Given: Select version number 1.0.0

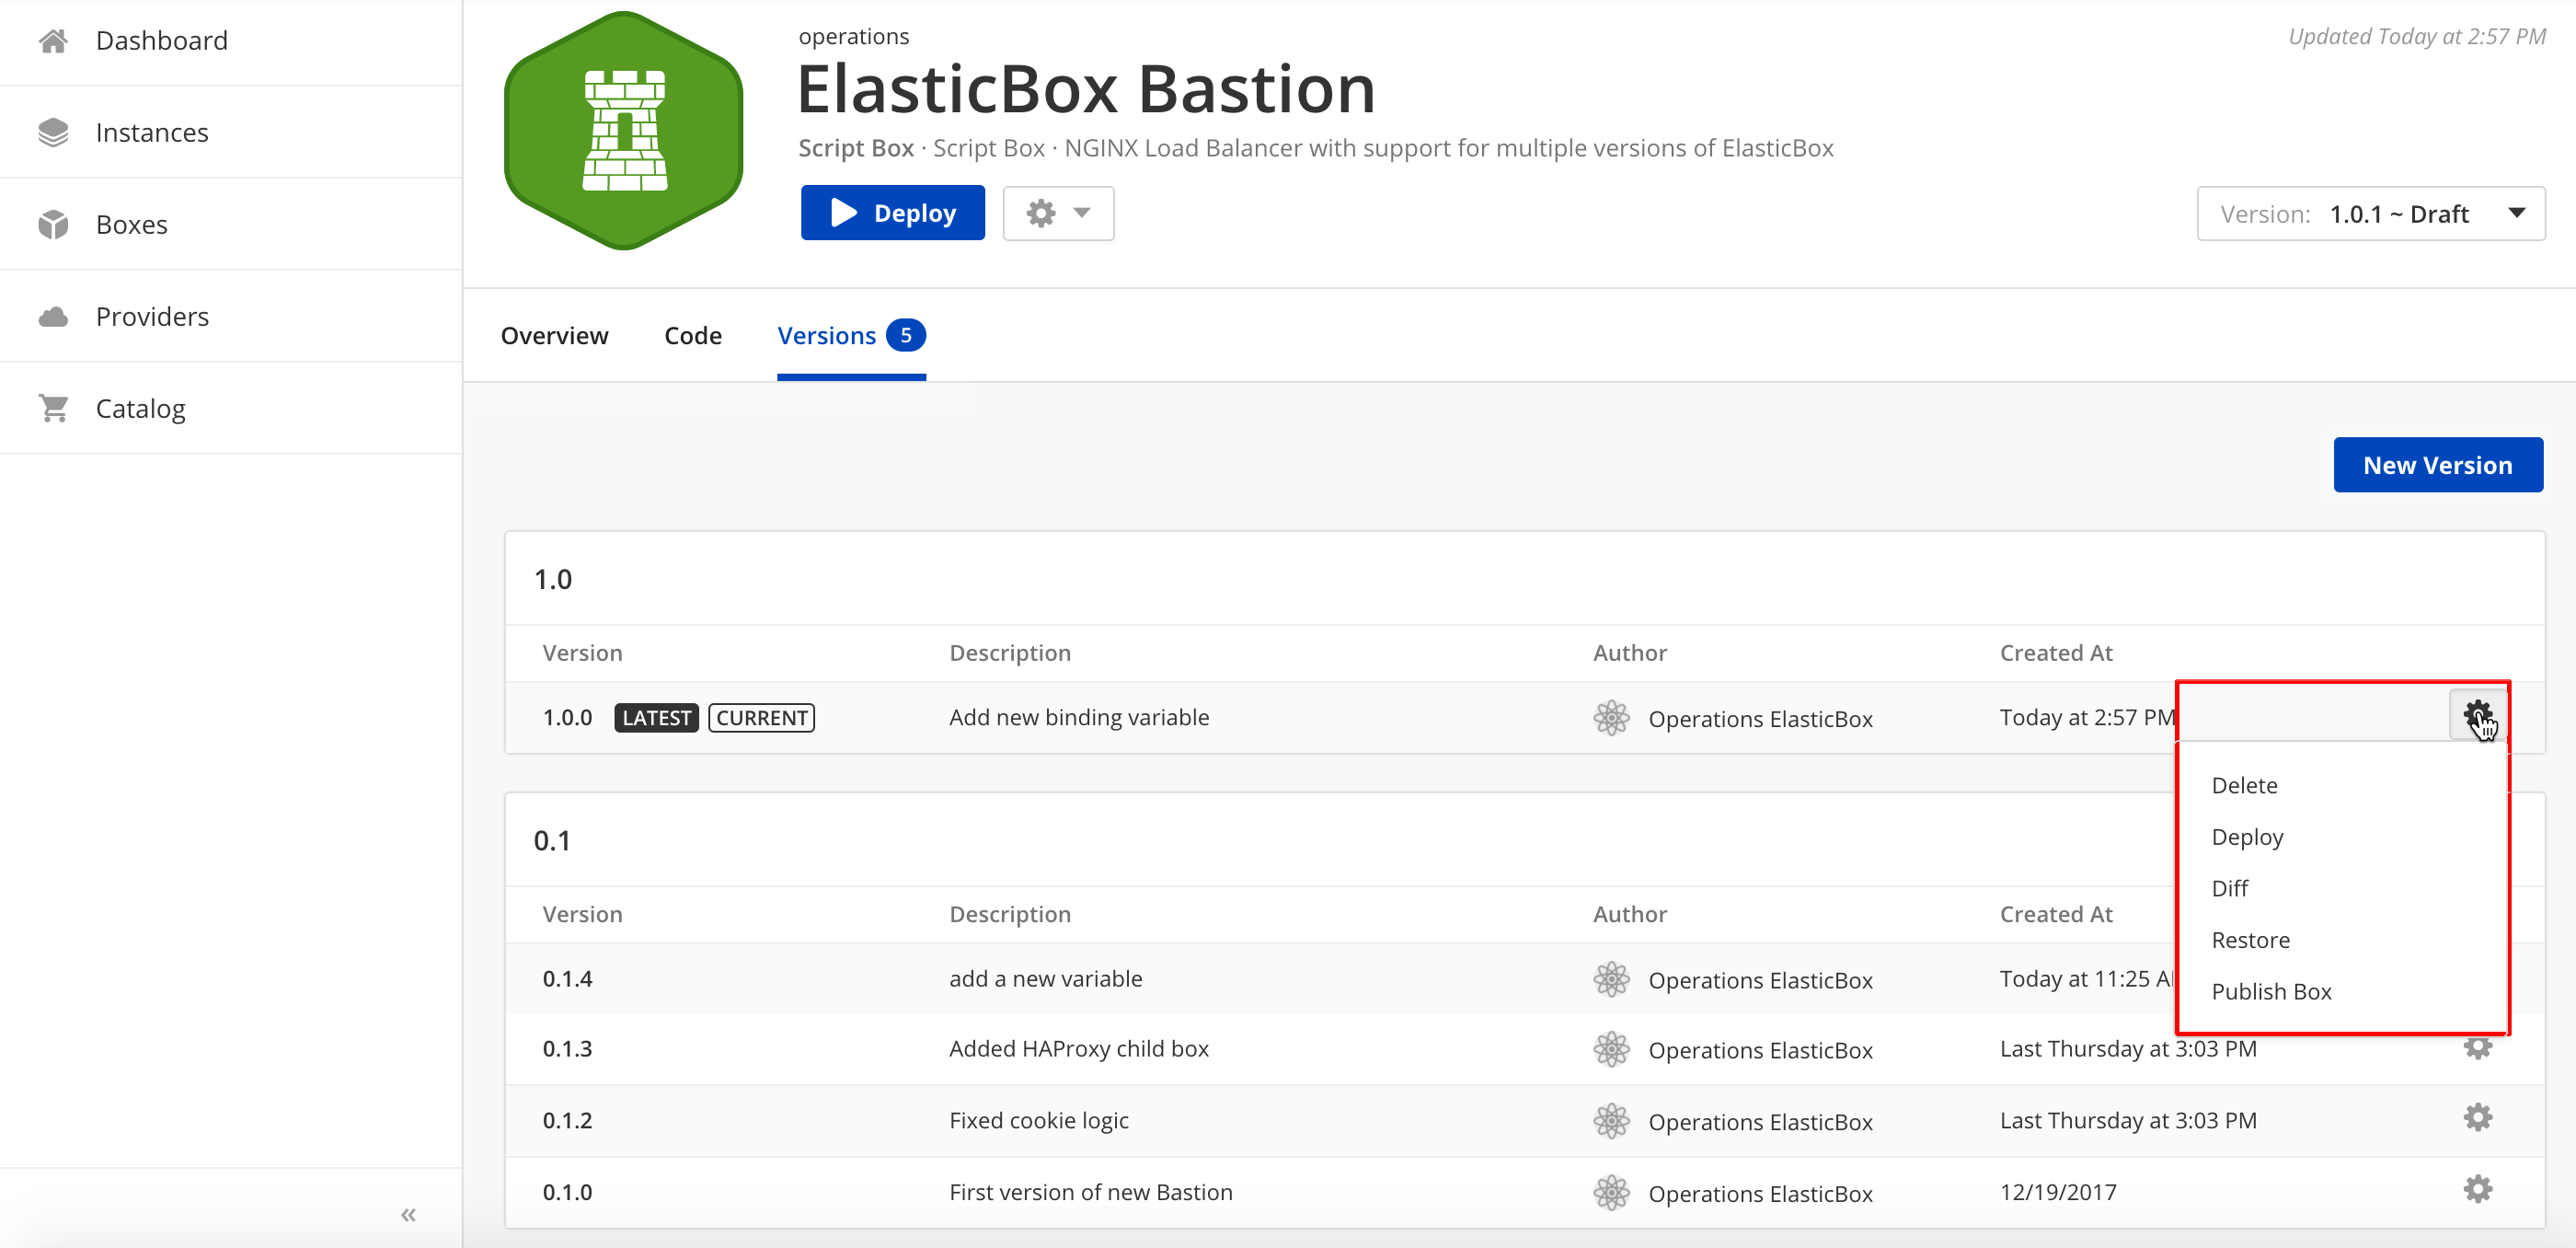Looking at the screenshot, I should pyautogui.click(x=567, y=717).
